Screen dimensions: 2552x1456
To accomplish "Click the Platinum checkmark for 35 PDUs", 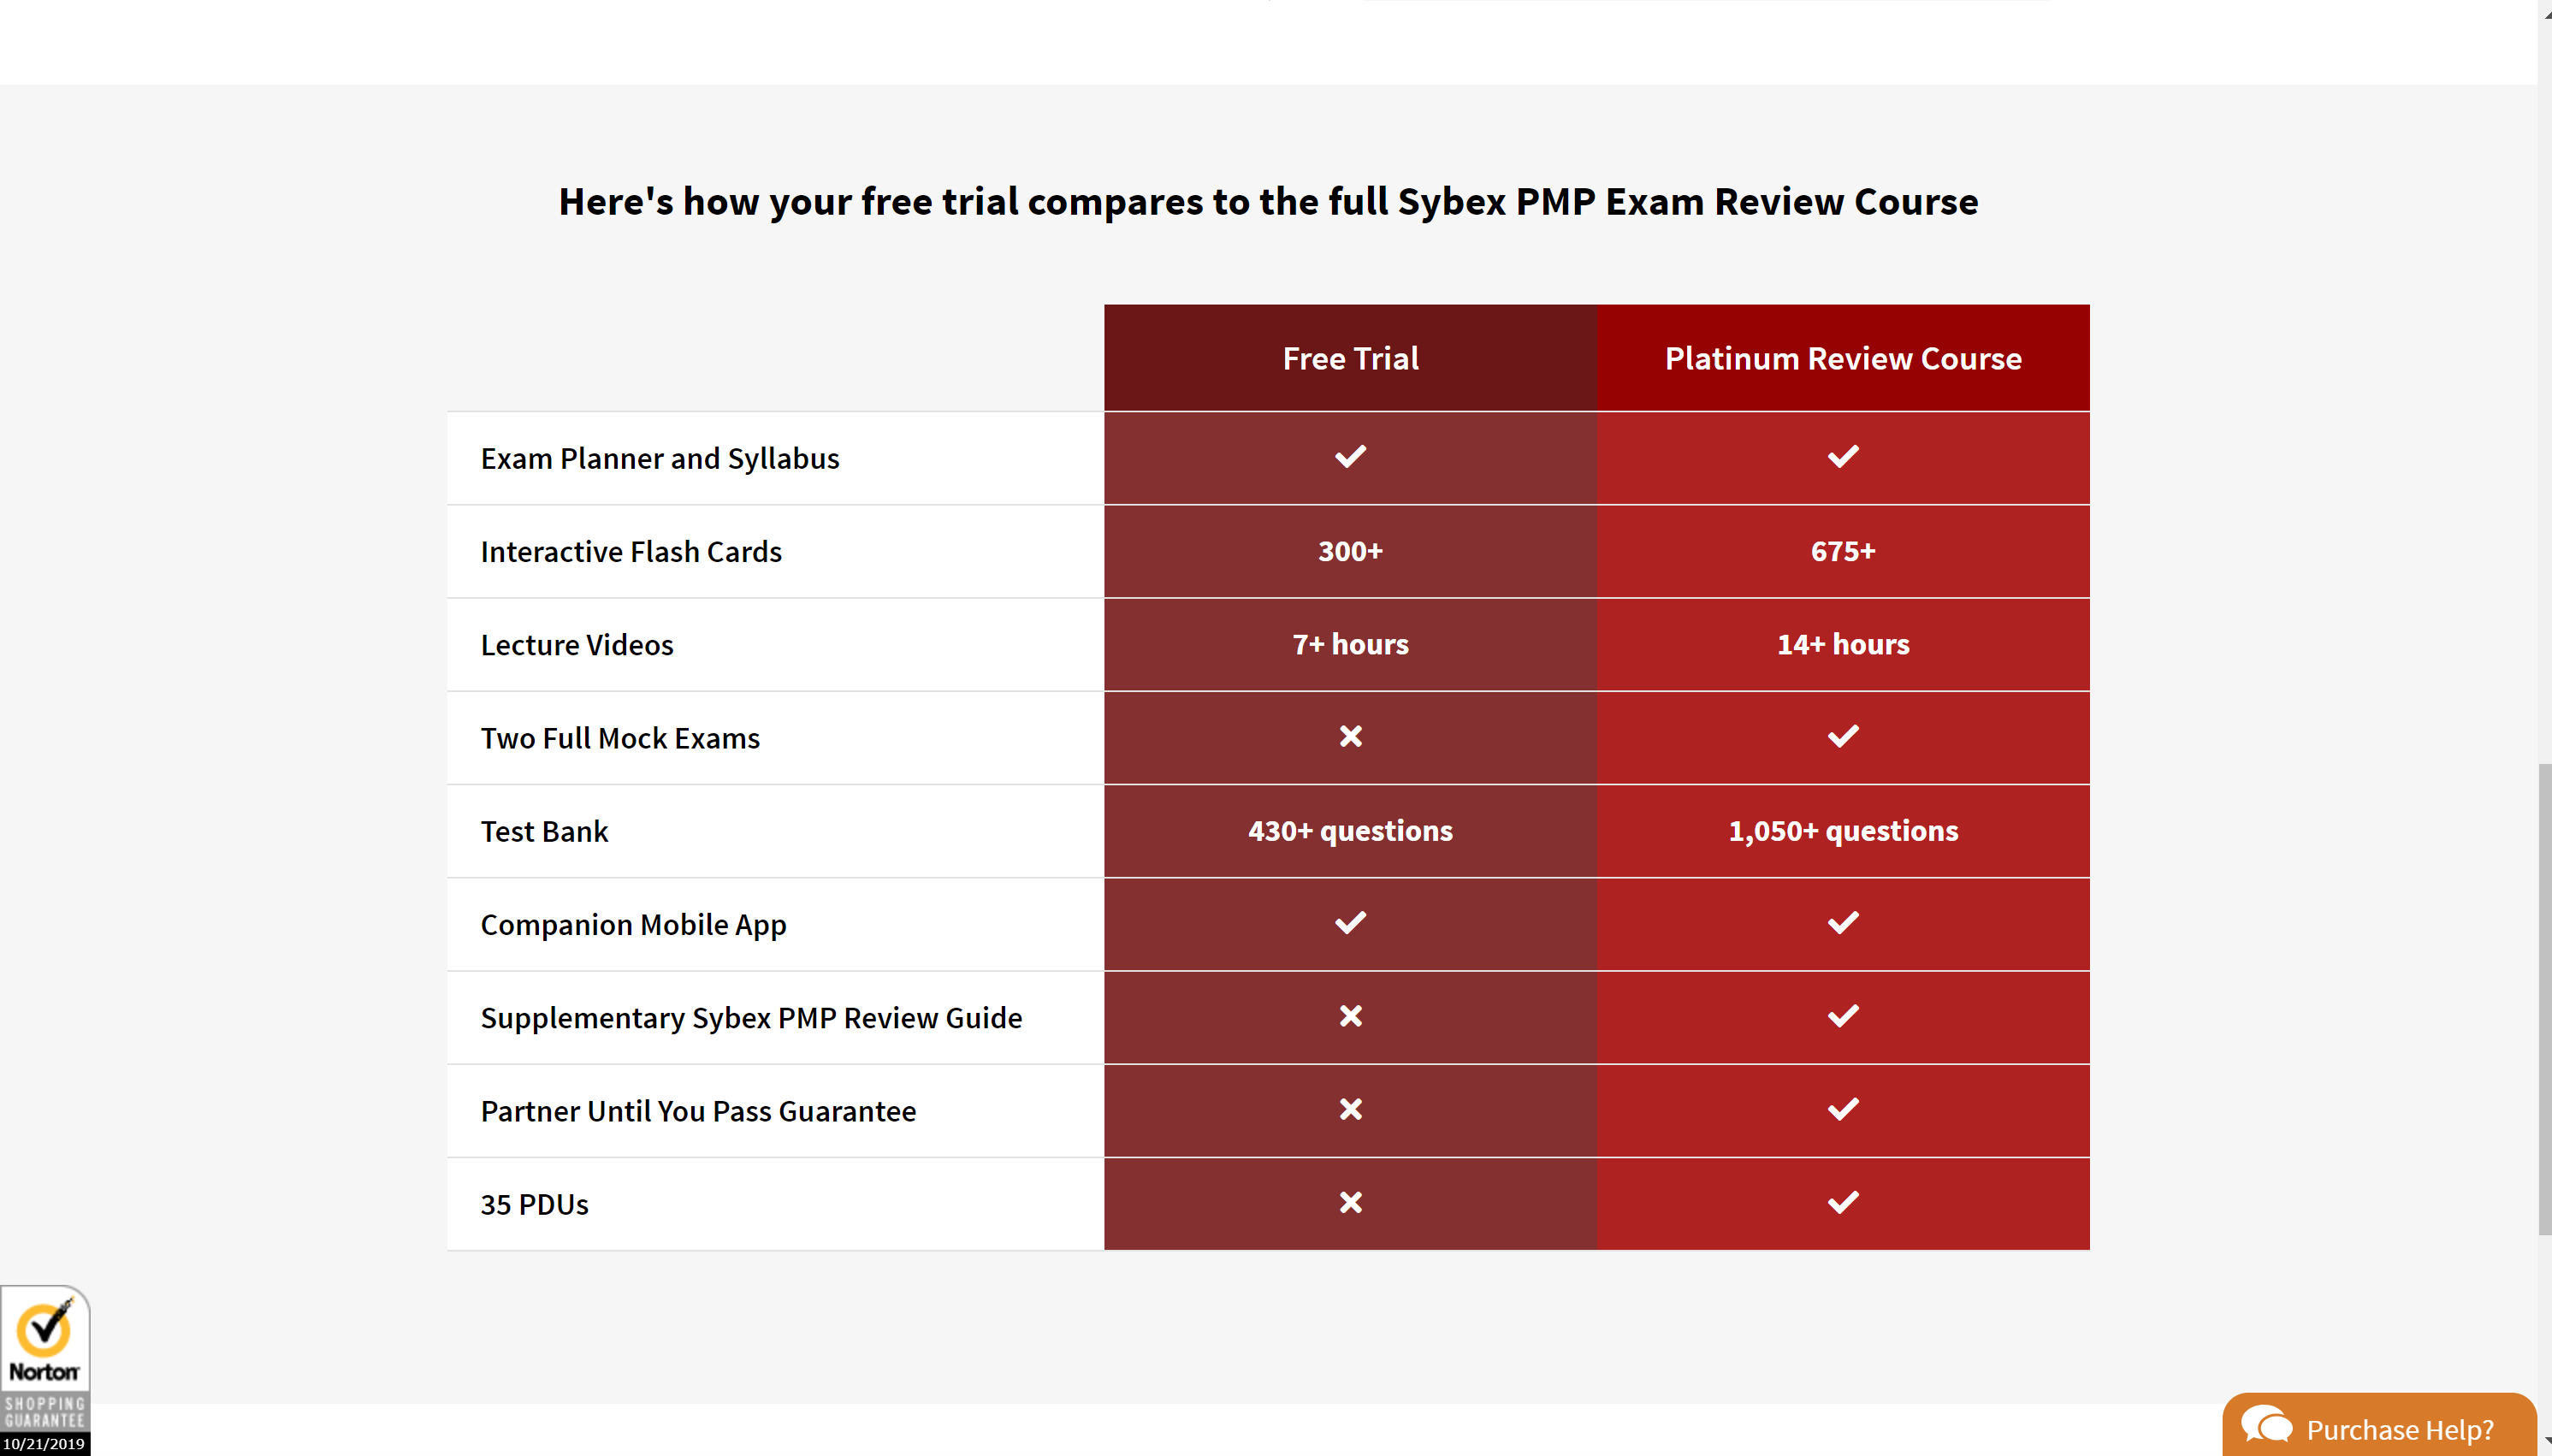I will pos(1842,1203).
